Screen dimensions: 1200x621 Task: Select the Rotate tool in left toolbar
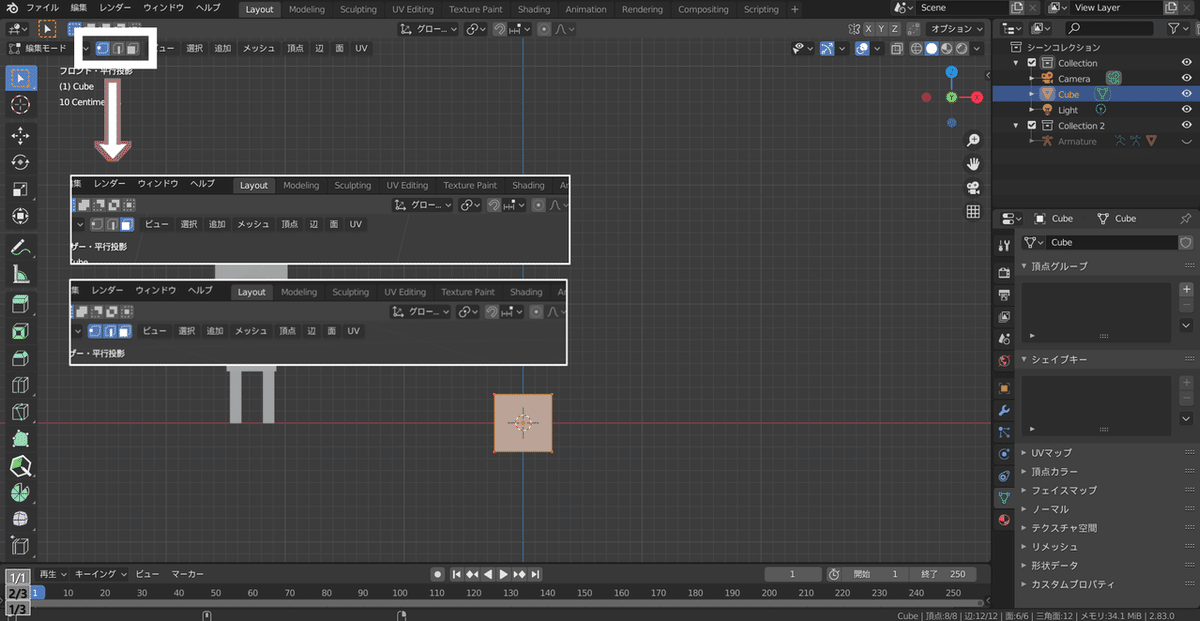(x=20, y=162)
